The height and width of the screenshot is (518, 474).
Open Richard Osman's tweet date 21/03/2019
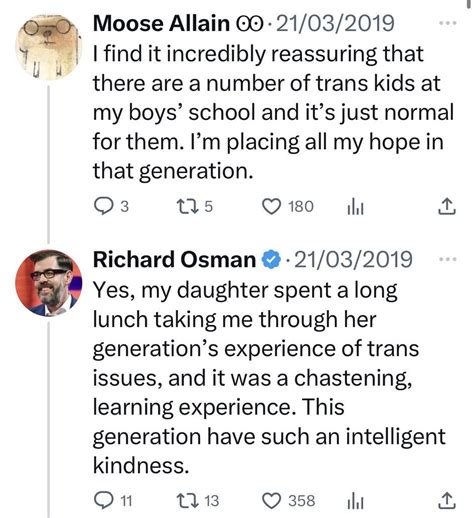click(x=353, y=259)
